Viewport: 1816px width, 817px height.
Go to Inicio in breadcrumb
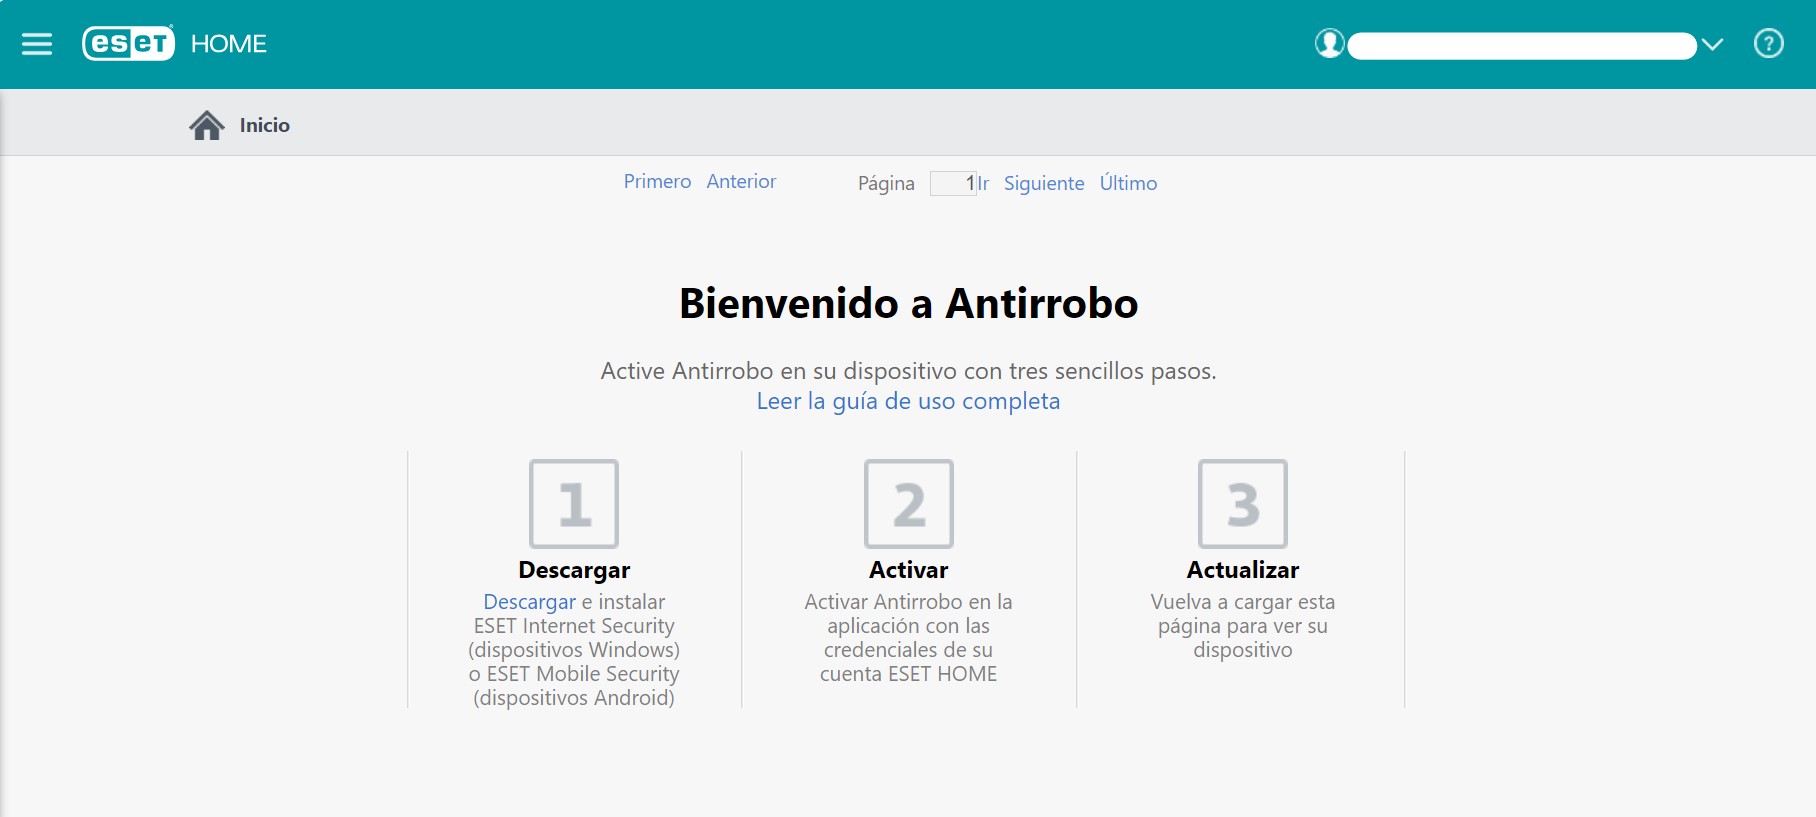click(264, 125)
